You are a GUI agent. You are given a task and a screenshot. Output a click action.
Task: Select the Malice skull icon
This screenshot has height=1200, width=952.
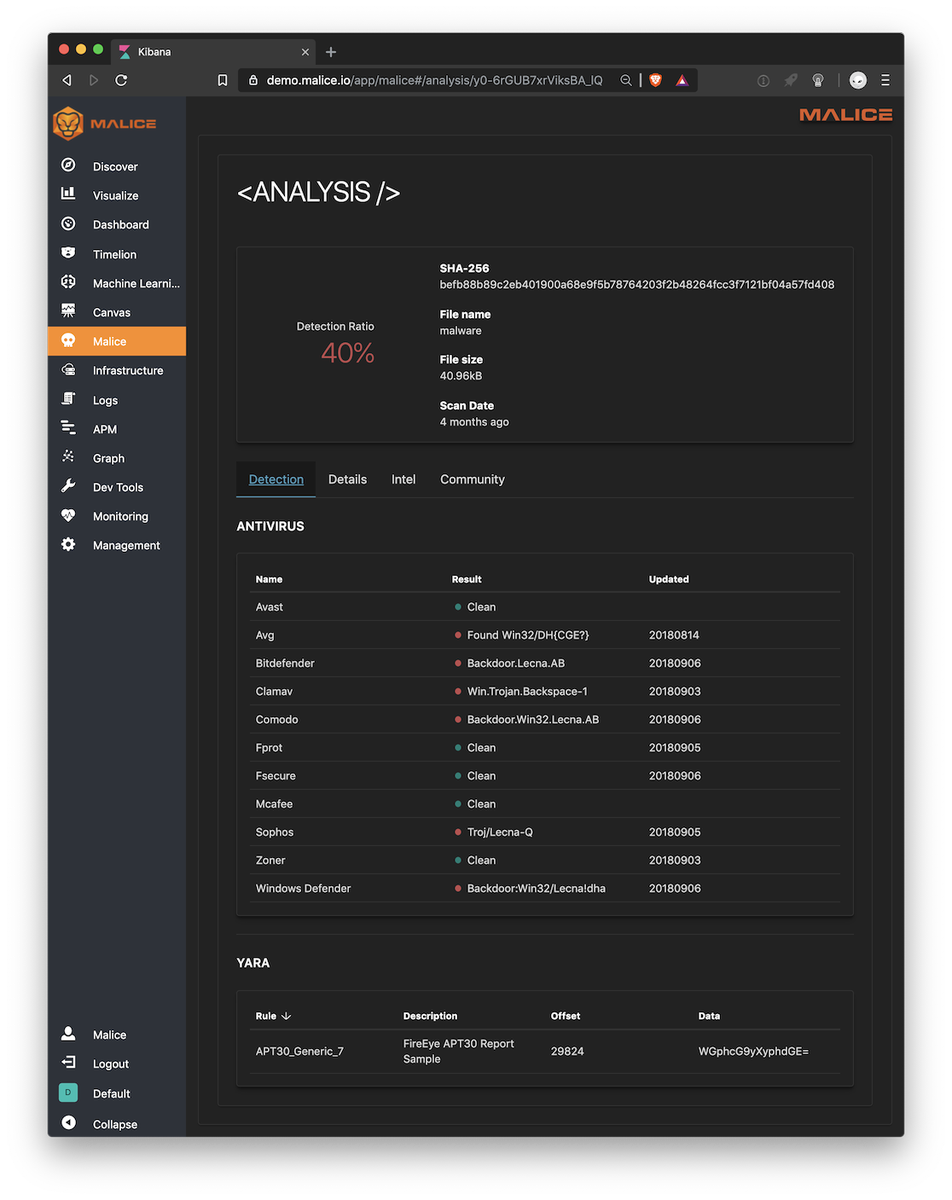point(68,341)
